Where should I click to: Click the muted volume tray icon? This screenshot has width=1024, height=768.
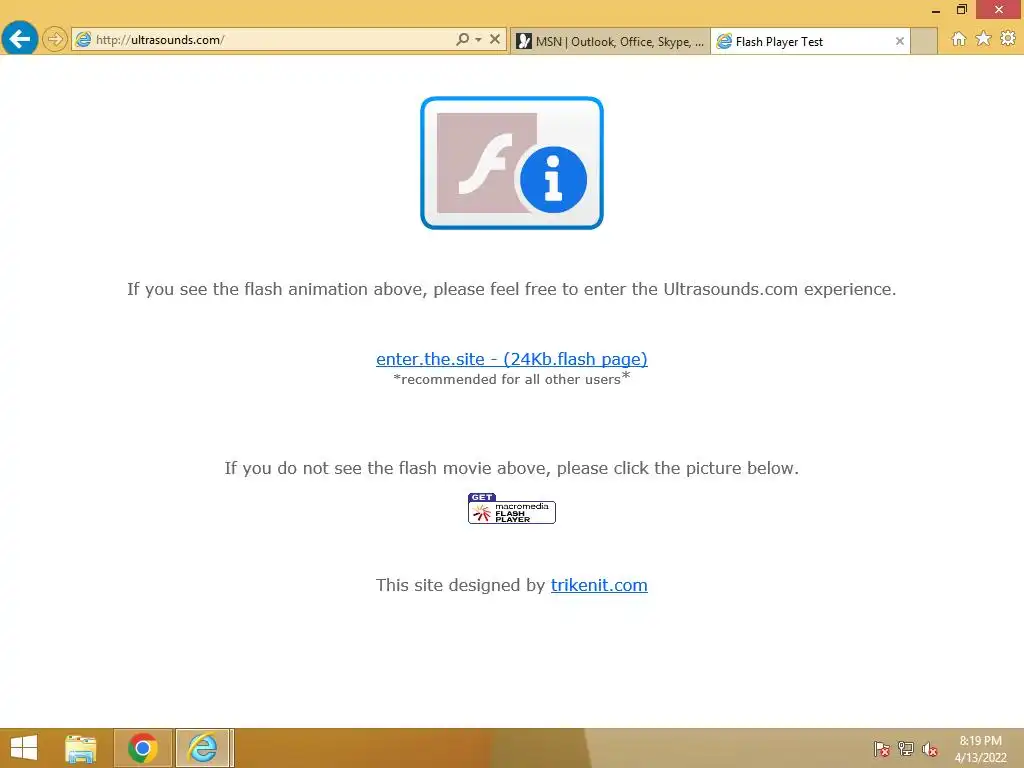[929, 749]
